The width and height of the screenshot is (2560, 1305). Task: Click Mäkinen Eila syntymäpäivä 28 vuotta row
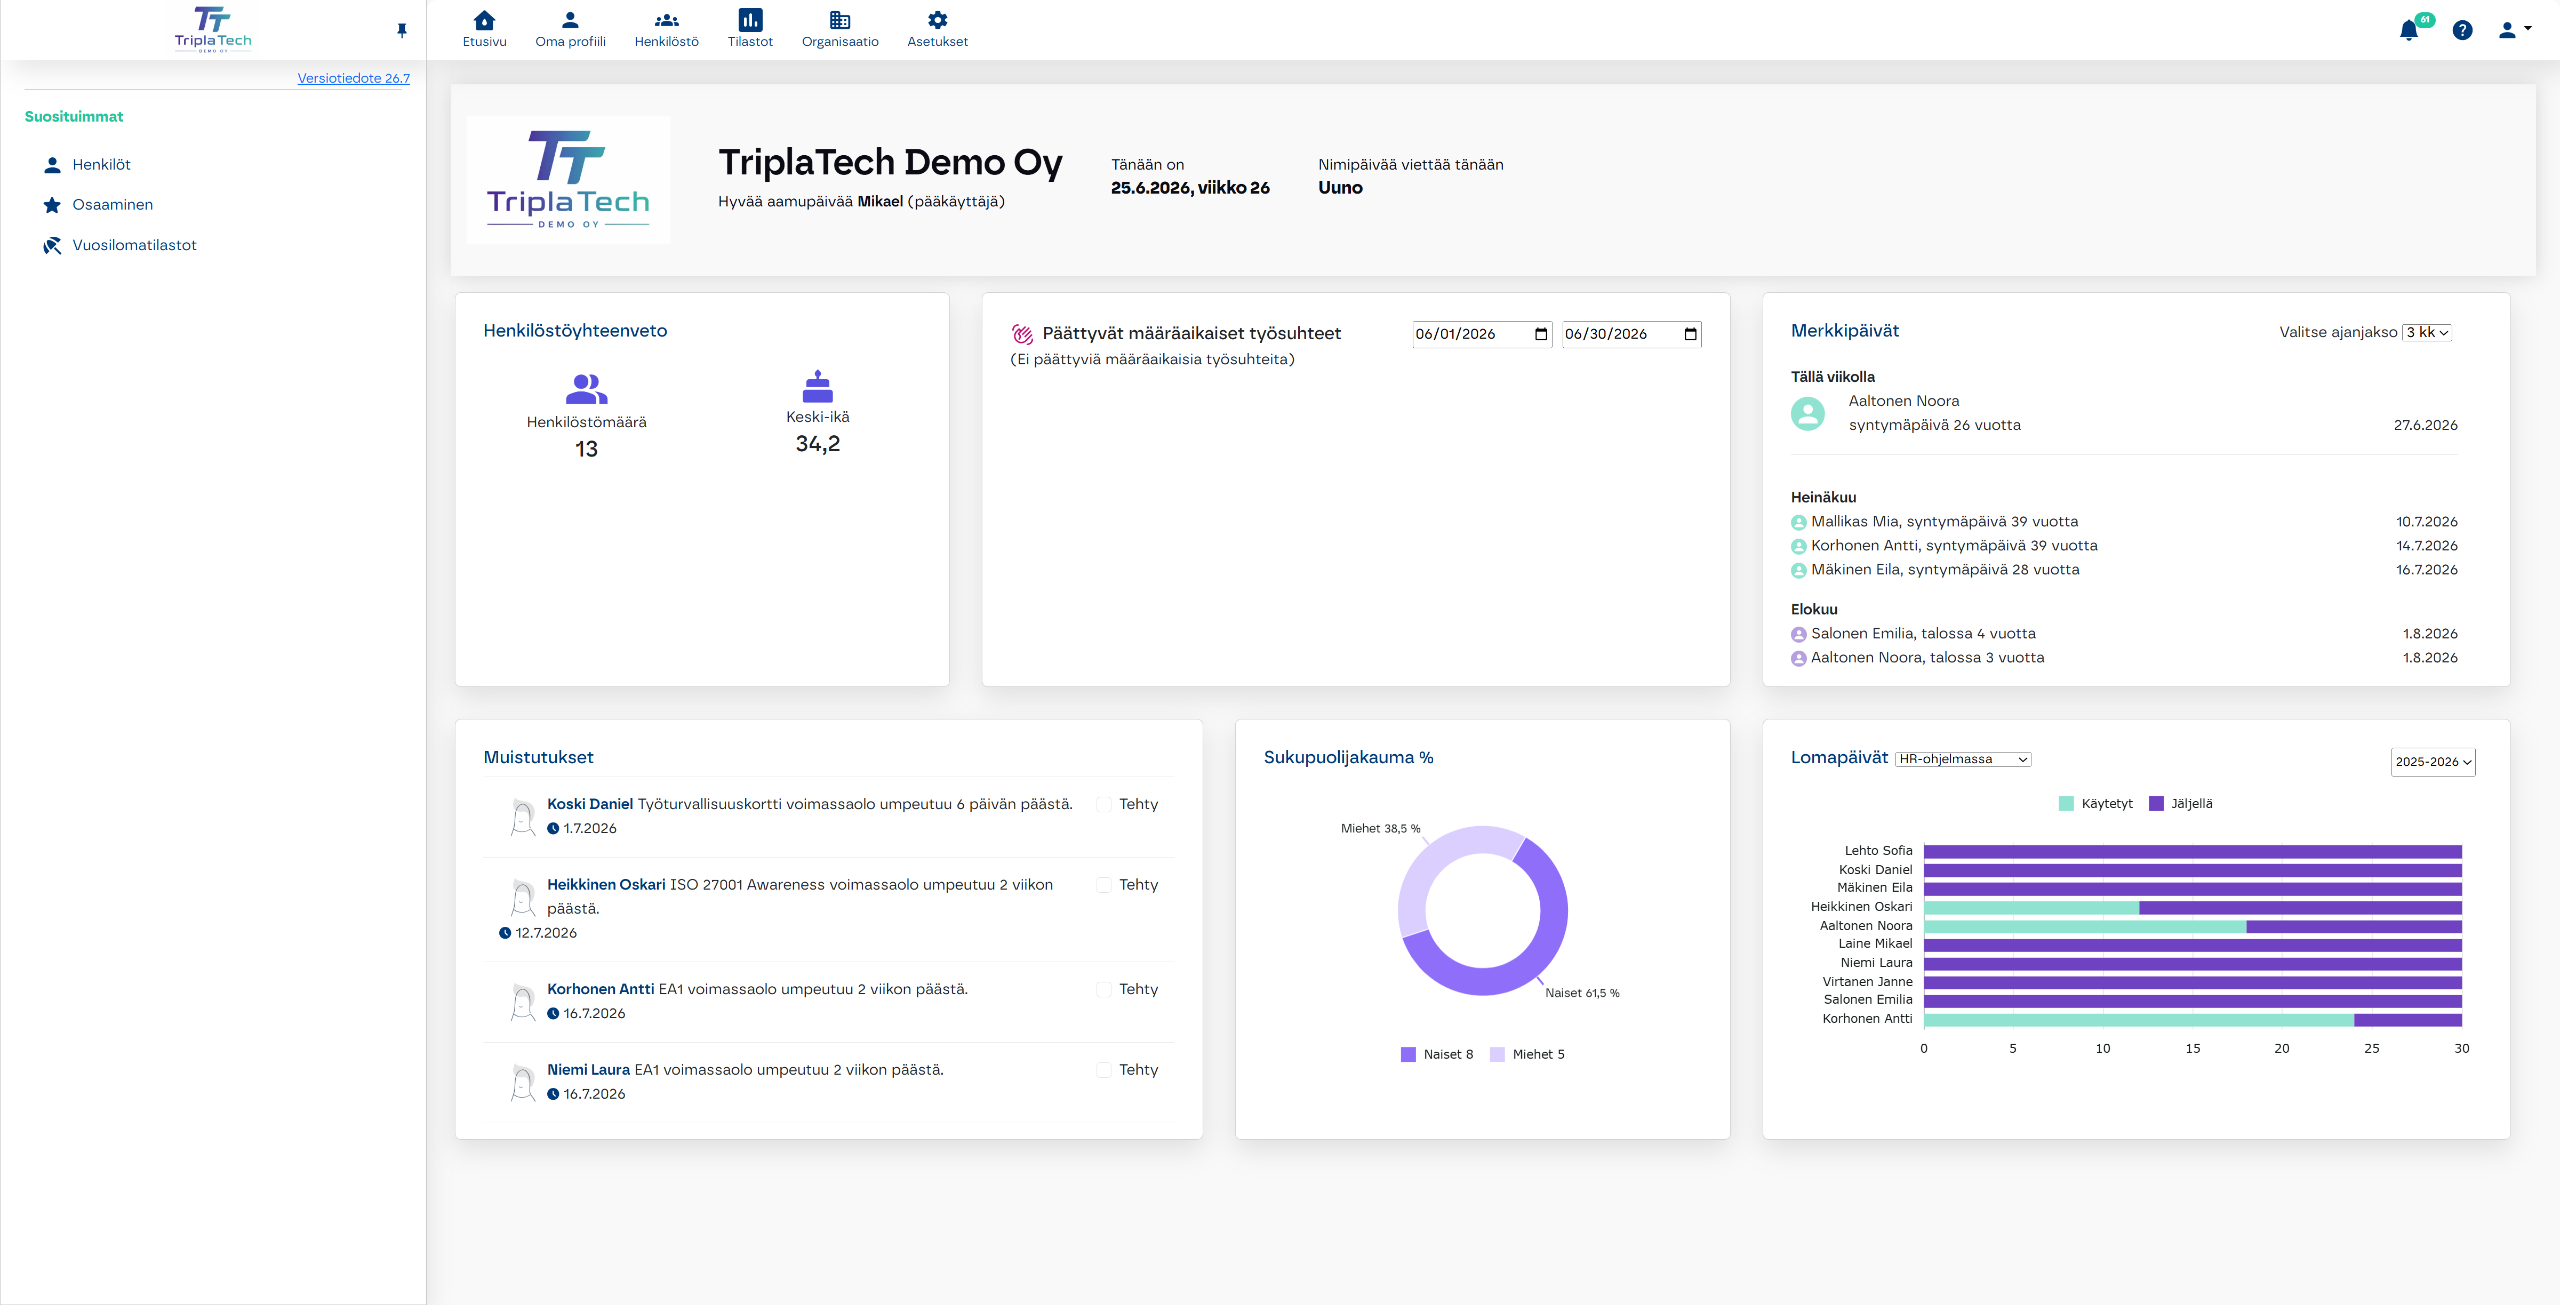[x=2124, y=570]
